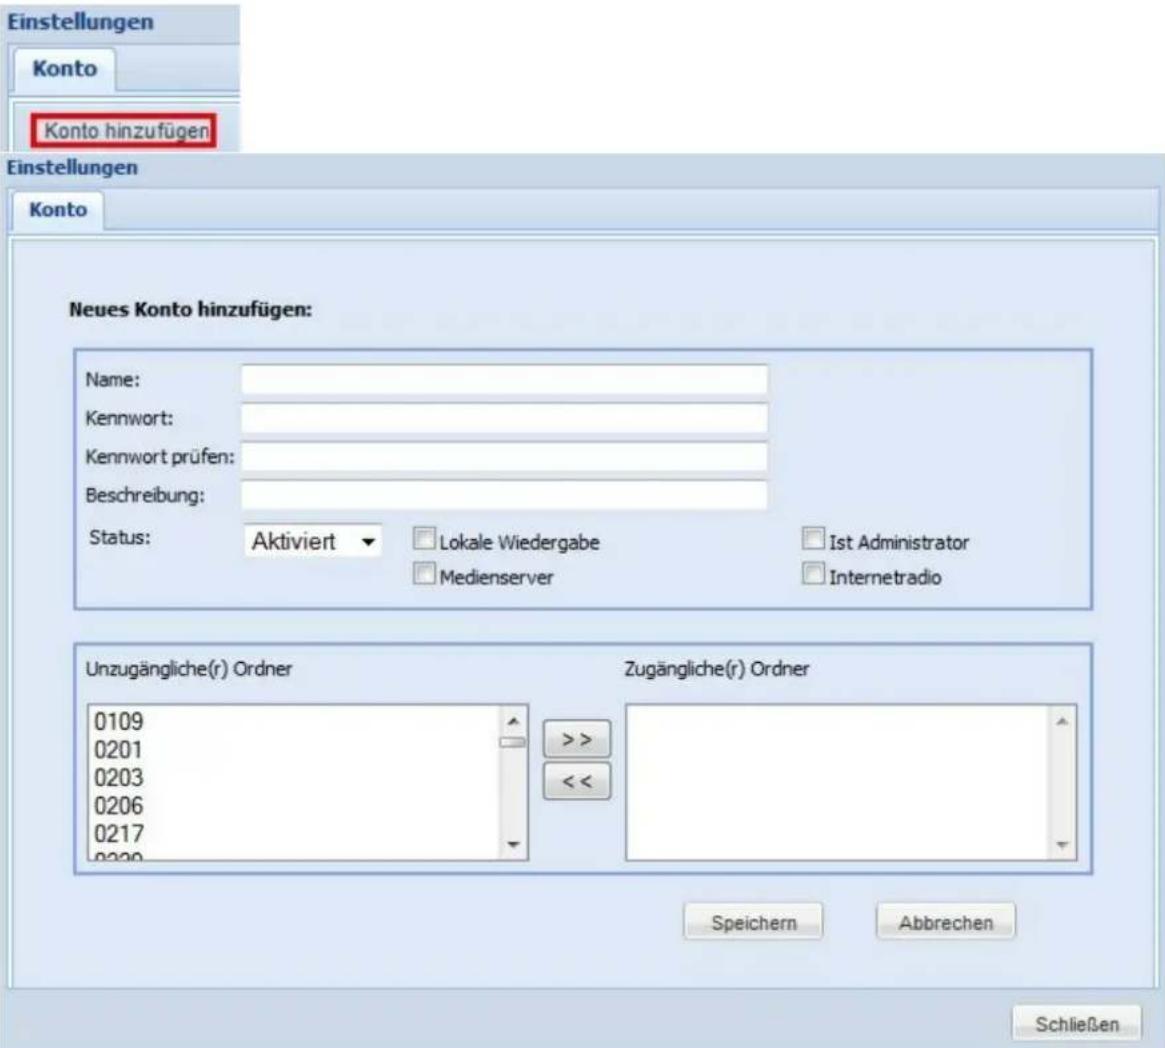Focus the Kennwort password field
The height and width of the screenshot is (1048, 1165).
coord(504,418)
